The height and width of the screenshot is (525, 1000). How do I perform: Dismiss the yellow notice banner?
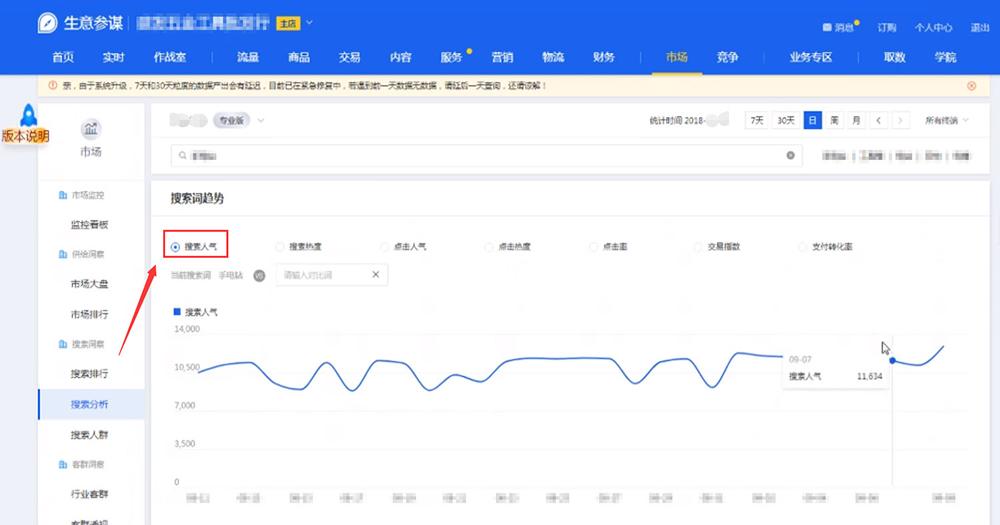pyautogui.click(x=971, y=87)
